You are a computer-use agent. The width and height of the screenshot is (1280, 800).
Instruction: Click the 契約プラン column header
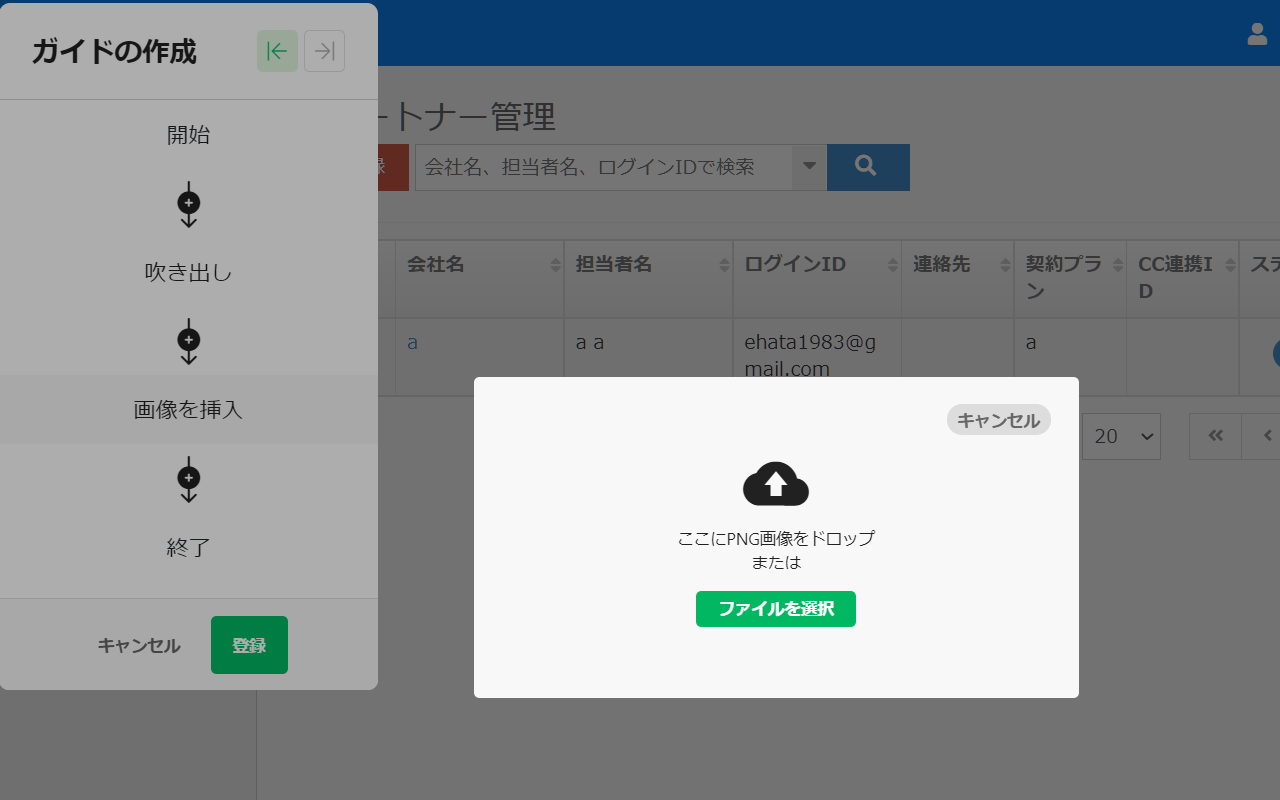1070,278
